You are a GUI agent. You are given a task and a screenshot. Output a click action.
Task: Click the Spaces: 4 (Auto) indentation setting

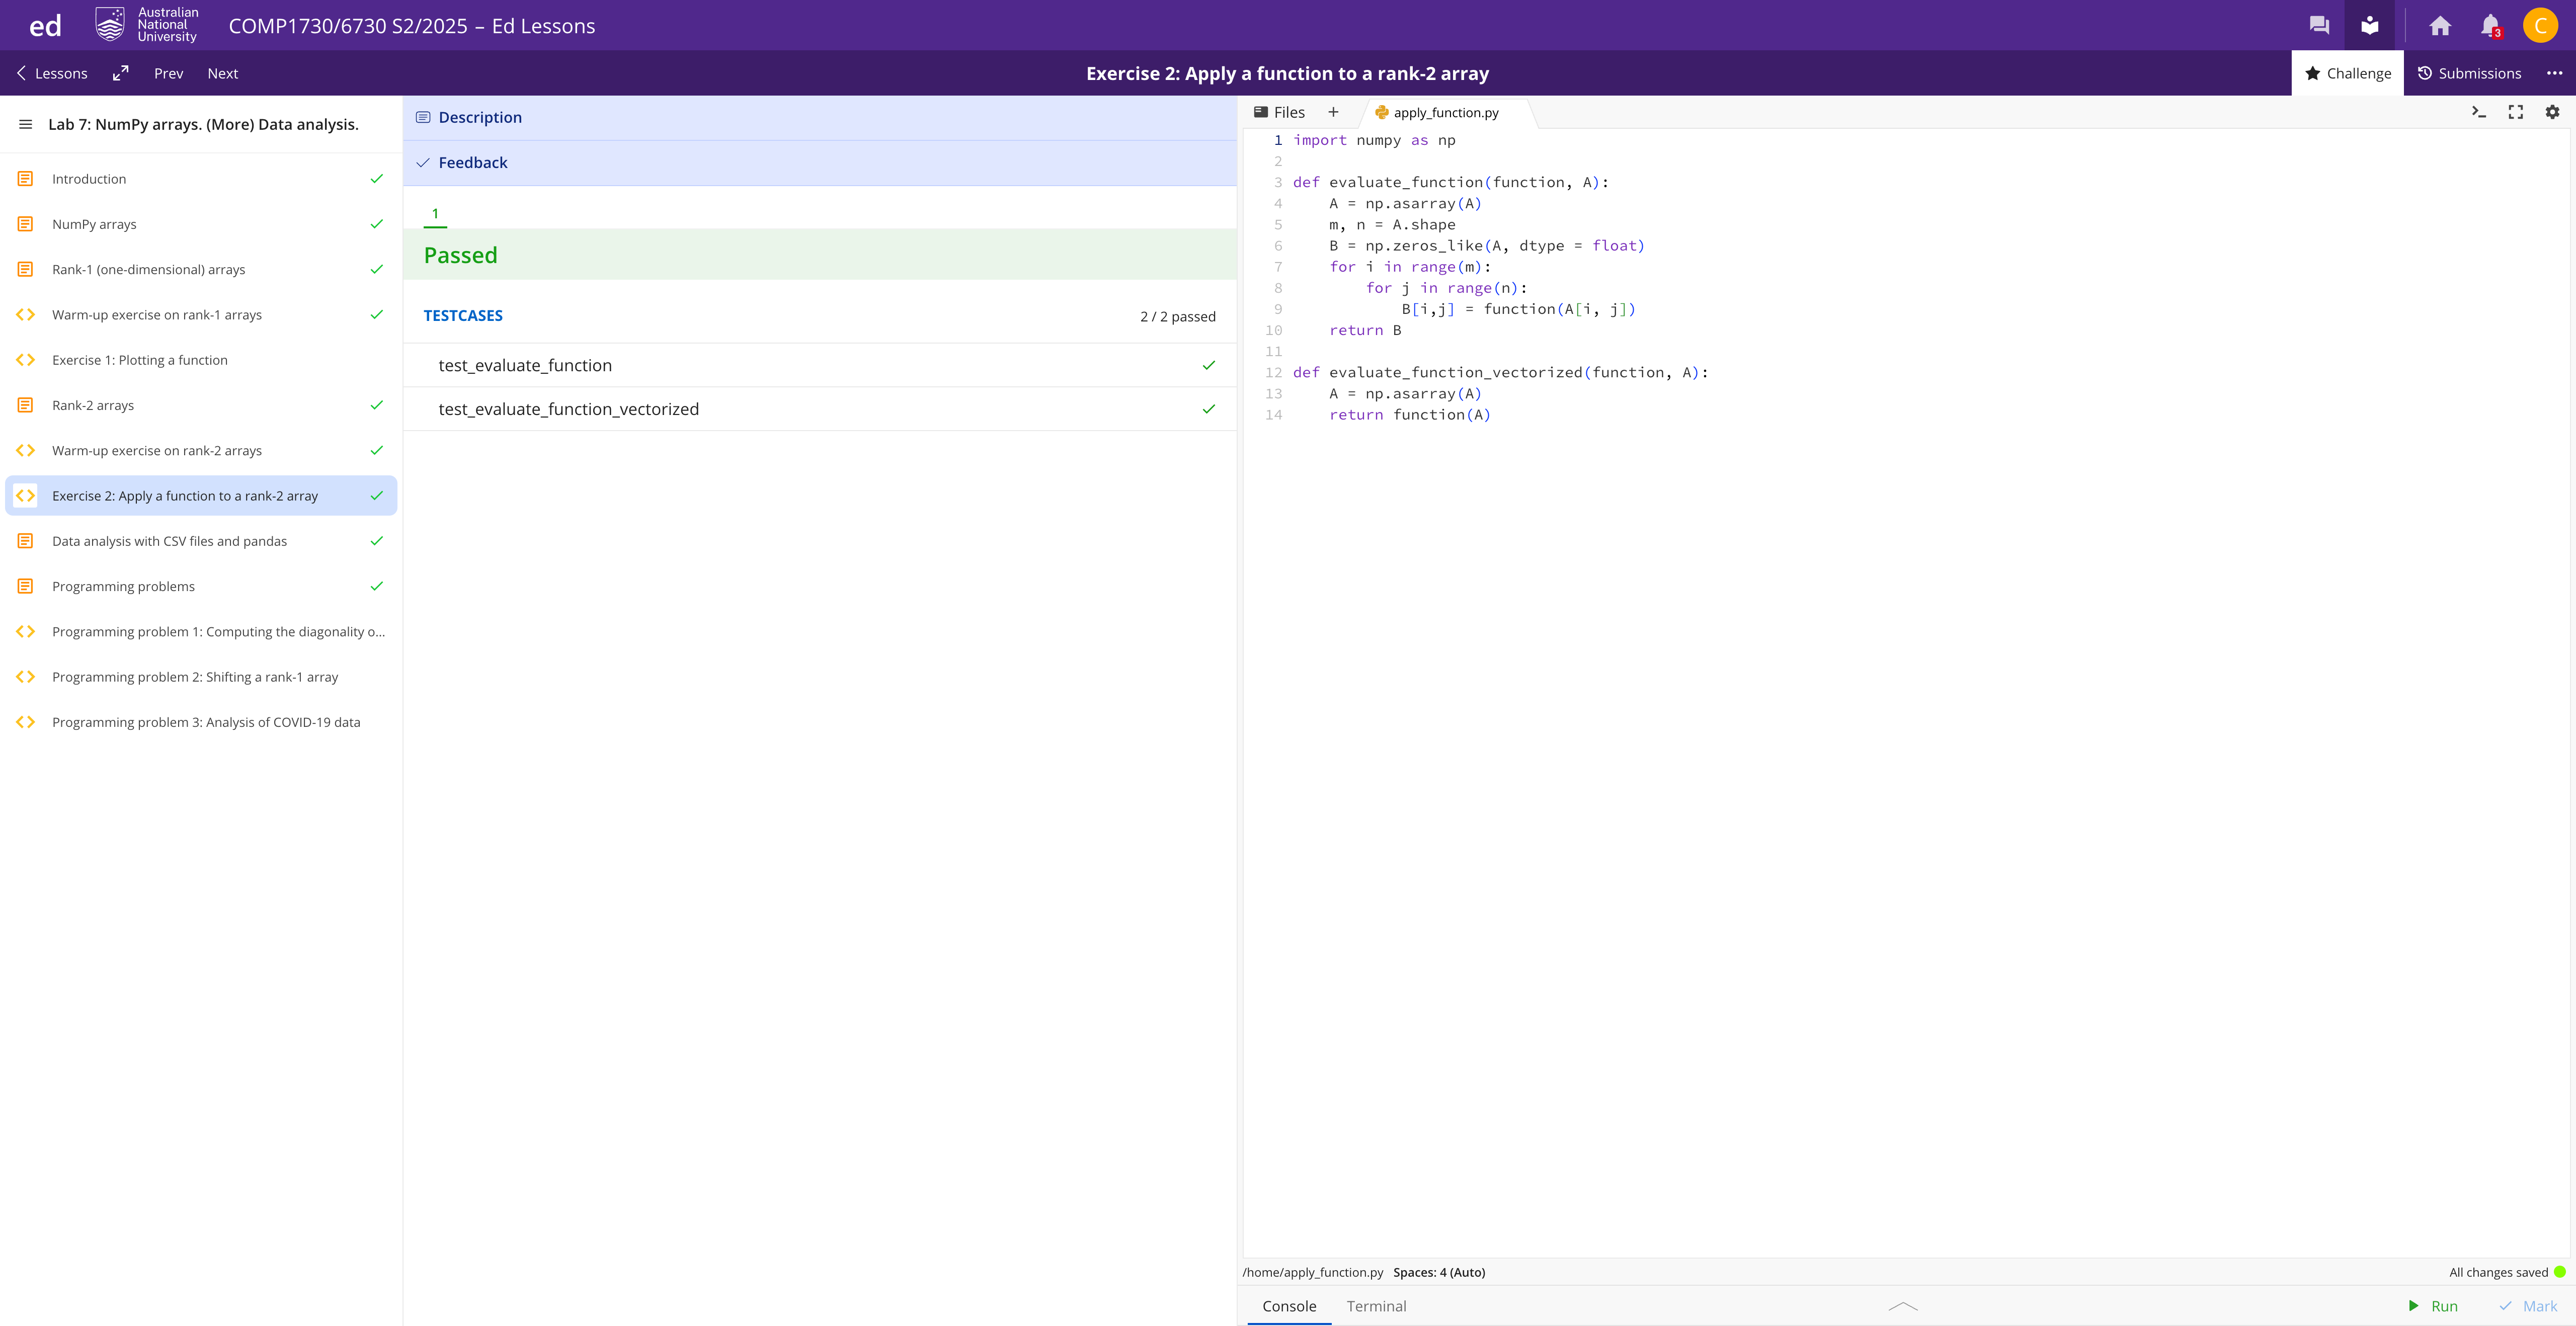pyautogui.click(x=1439, y=1272)
